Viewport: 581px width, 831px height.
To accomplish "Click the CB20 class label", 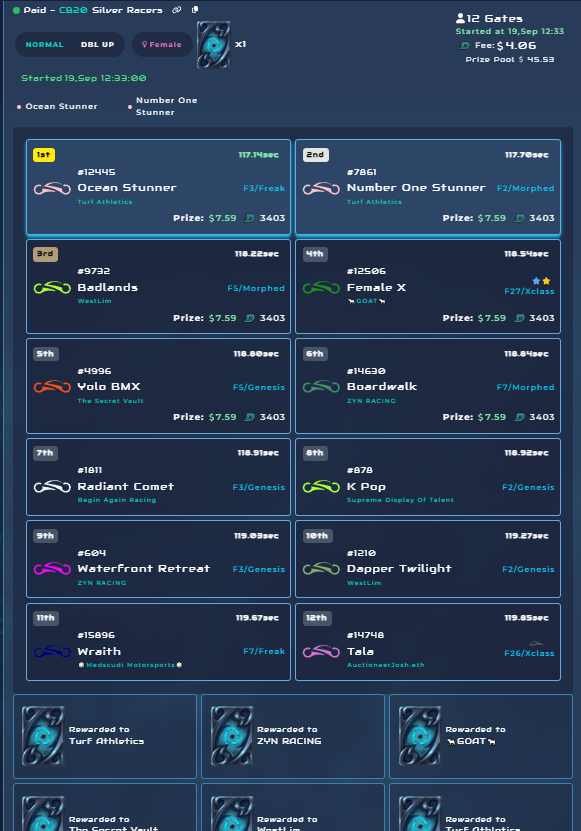I will (x=73, y=10).
